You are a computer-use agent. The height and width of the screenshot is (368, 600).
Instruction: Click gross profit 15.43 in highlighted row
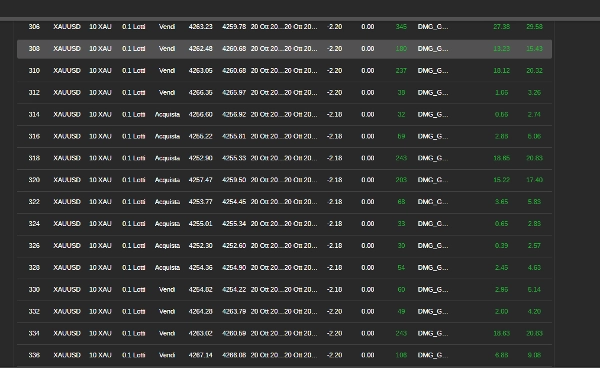[535, 49]
